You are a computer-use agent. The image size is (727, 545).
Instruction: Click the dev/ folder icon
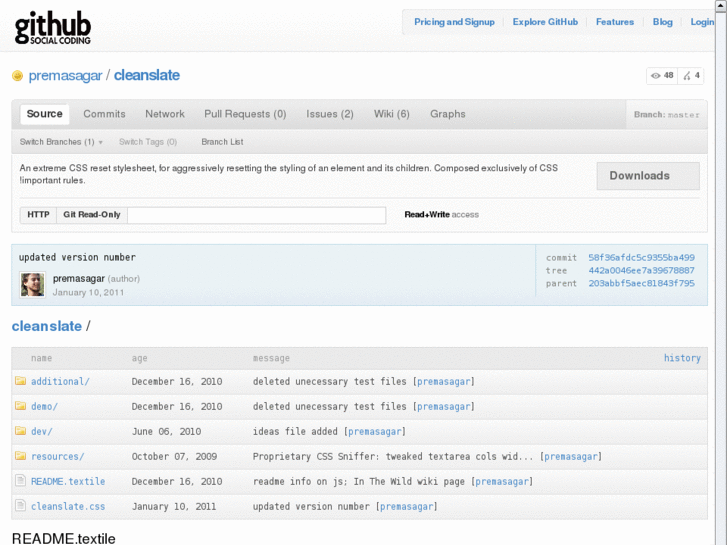(20, 431)
